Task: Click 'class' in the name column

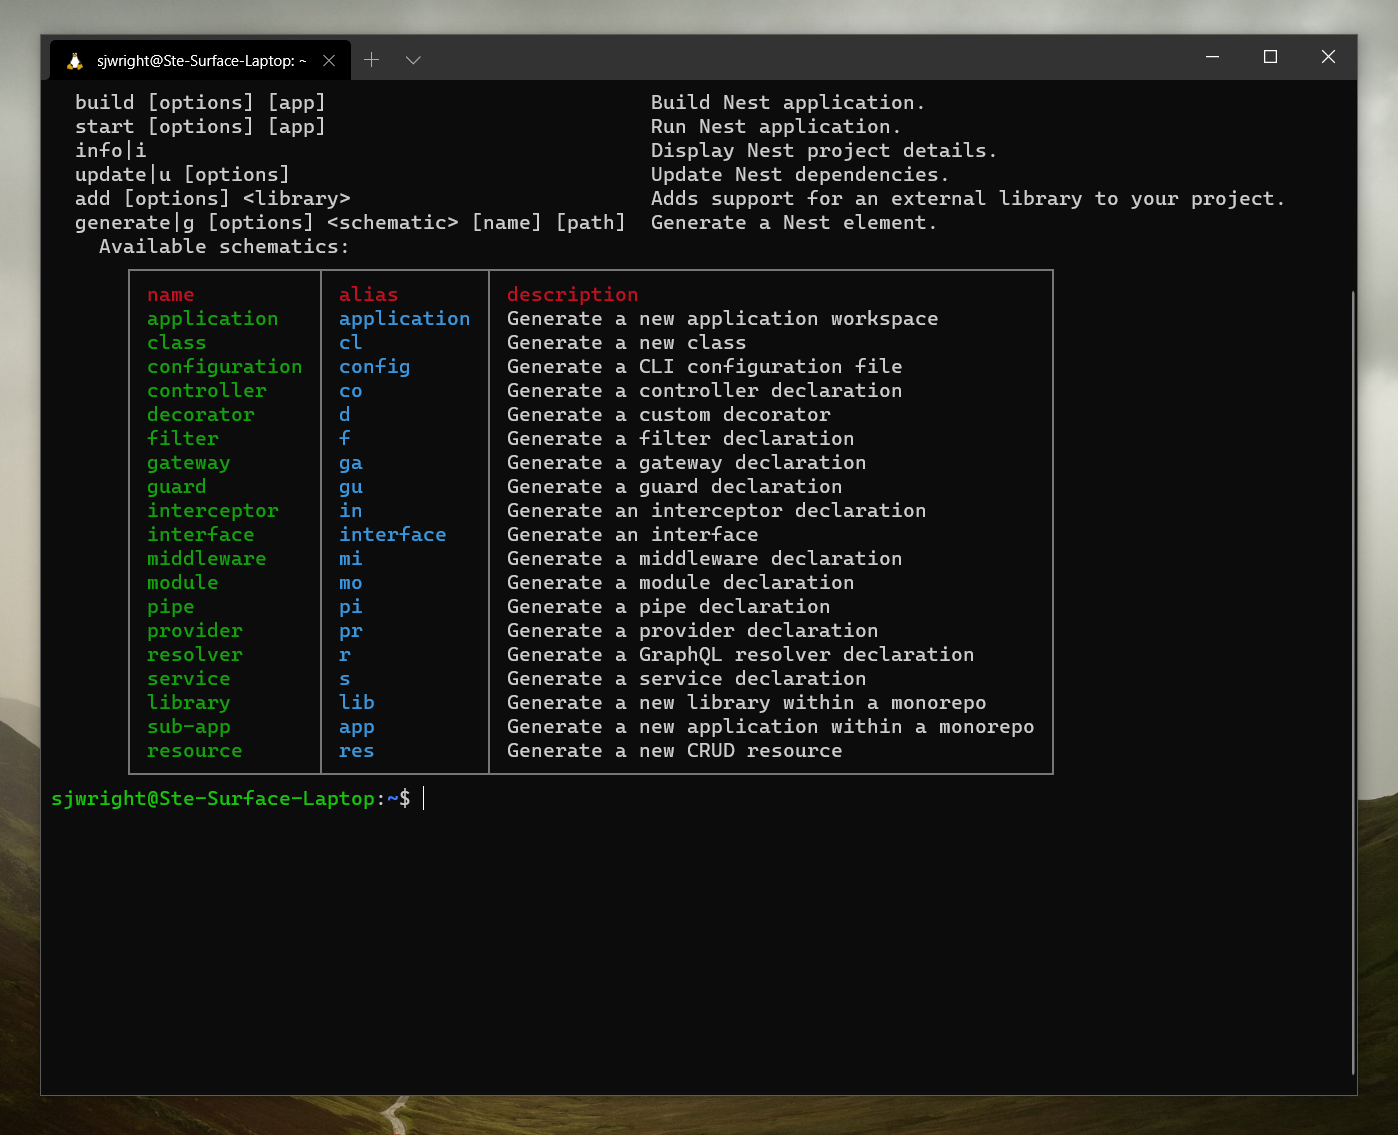Action: (176, 343)
